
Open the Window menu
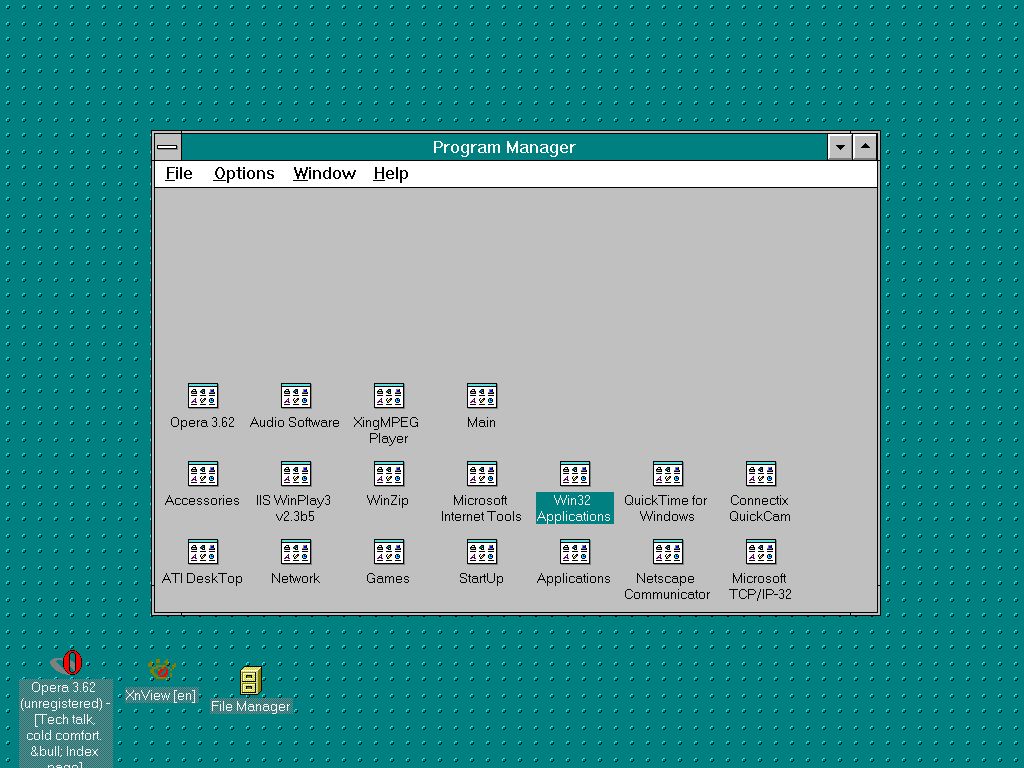coord(325,174)
